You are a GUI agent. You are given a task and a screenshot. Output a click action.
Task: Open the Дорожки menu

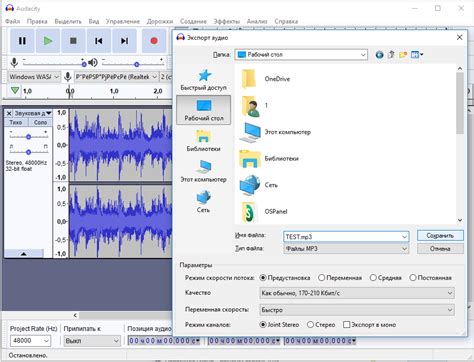coord(160,21)
